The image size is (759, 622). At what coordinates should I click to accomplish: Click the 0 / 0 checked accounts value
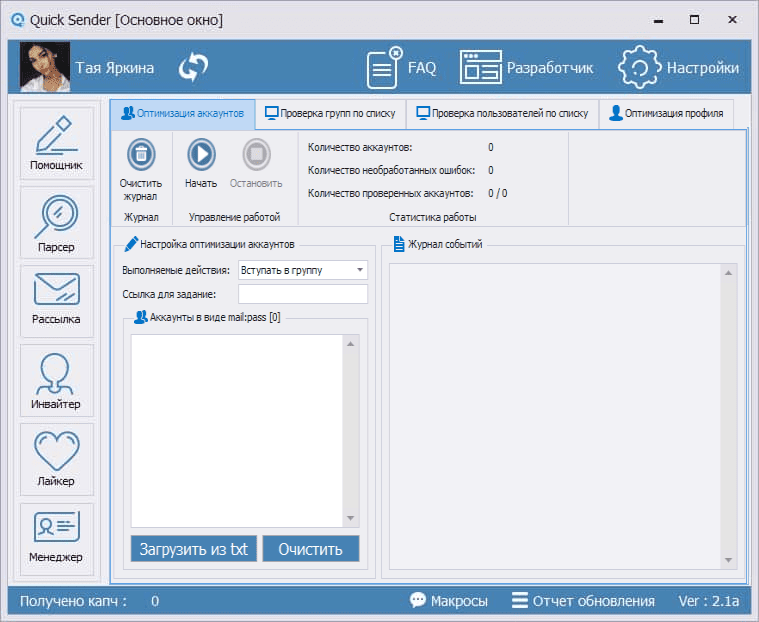498,193
